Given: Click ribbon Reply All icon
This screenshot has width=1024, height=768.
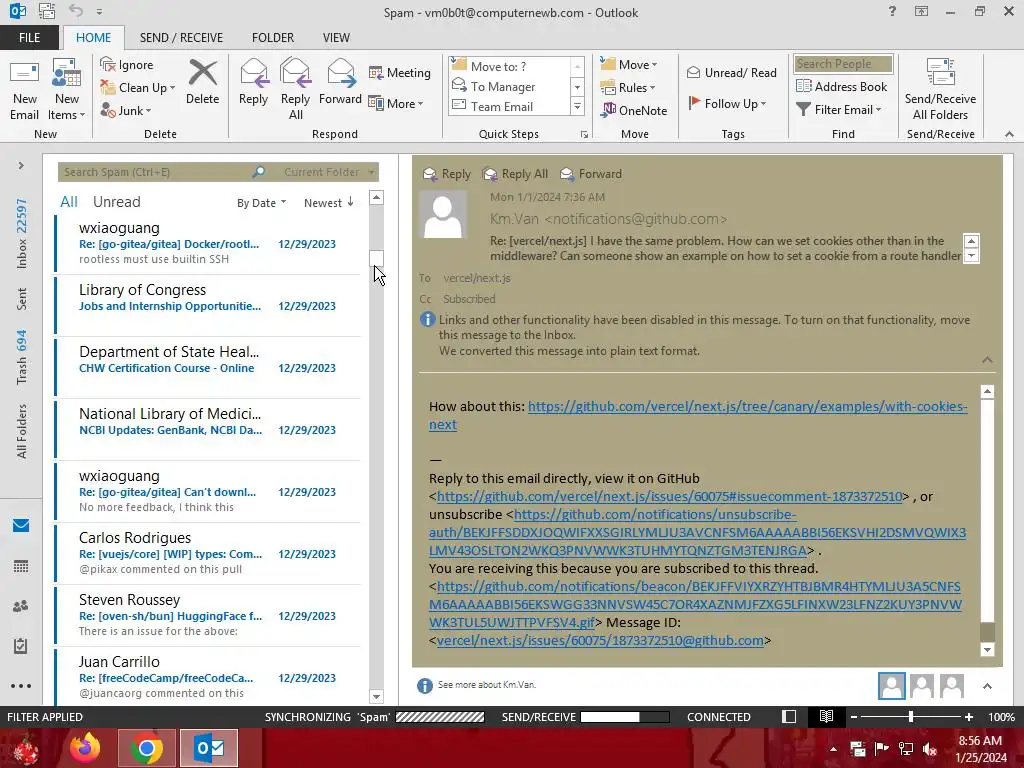Looking at the screenshot, I should click(x=295, y=89).
